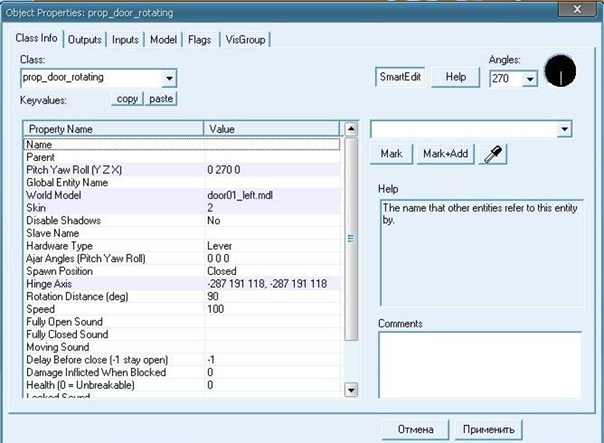Click the 0 270 0 value

tap(223, 170)
